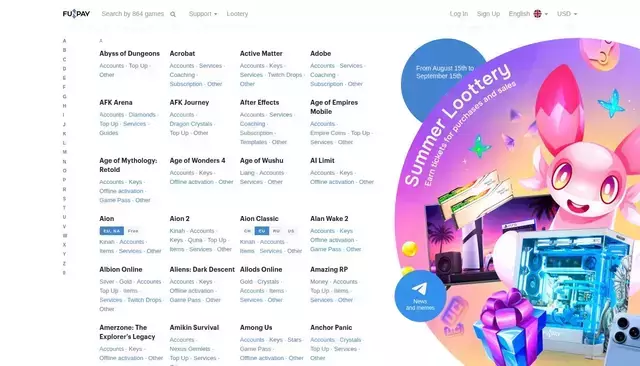Screen dimensions: 640x366
Task: Open Allods Online Crystals category
Action: coord(268,282)
